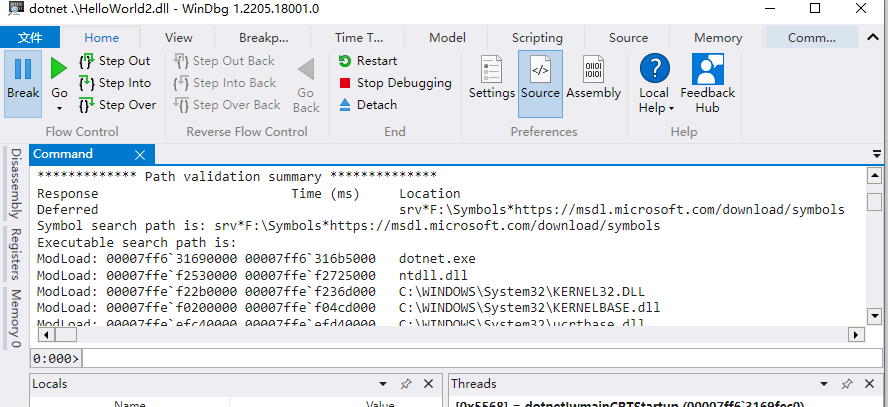
Task: Click the command input field at 0:000>
Action: (x=481, y=358)
